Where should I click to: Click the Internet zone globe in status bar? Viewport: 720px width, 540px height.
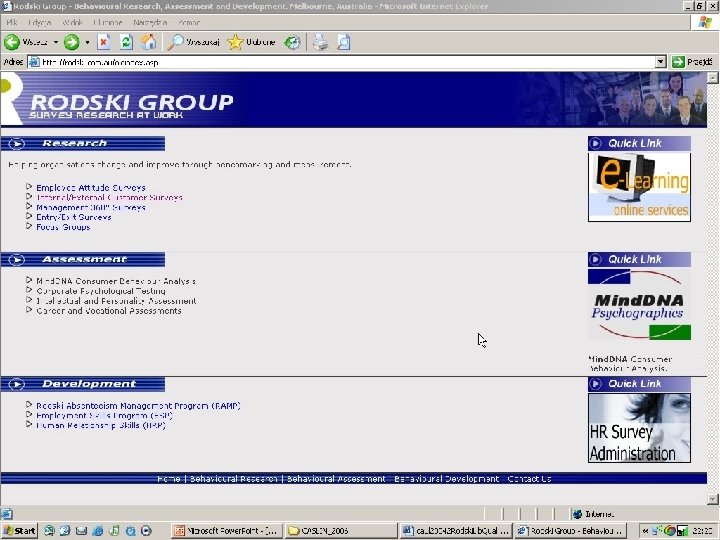[x=577, y=514]
